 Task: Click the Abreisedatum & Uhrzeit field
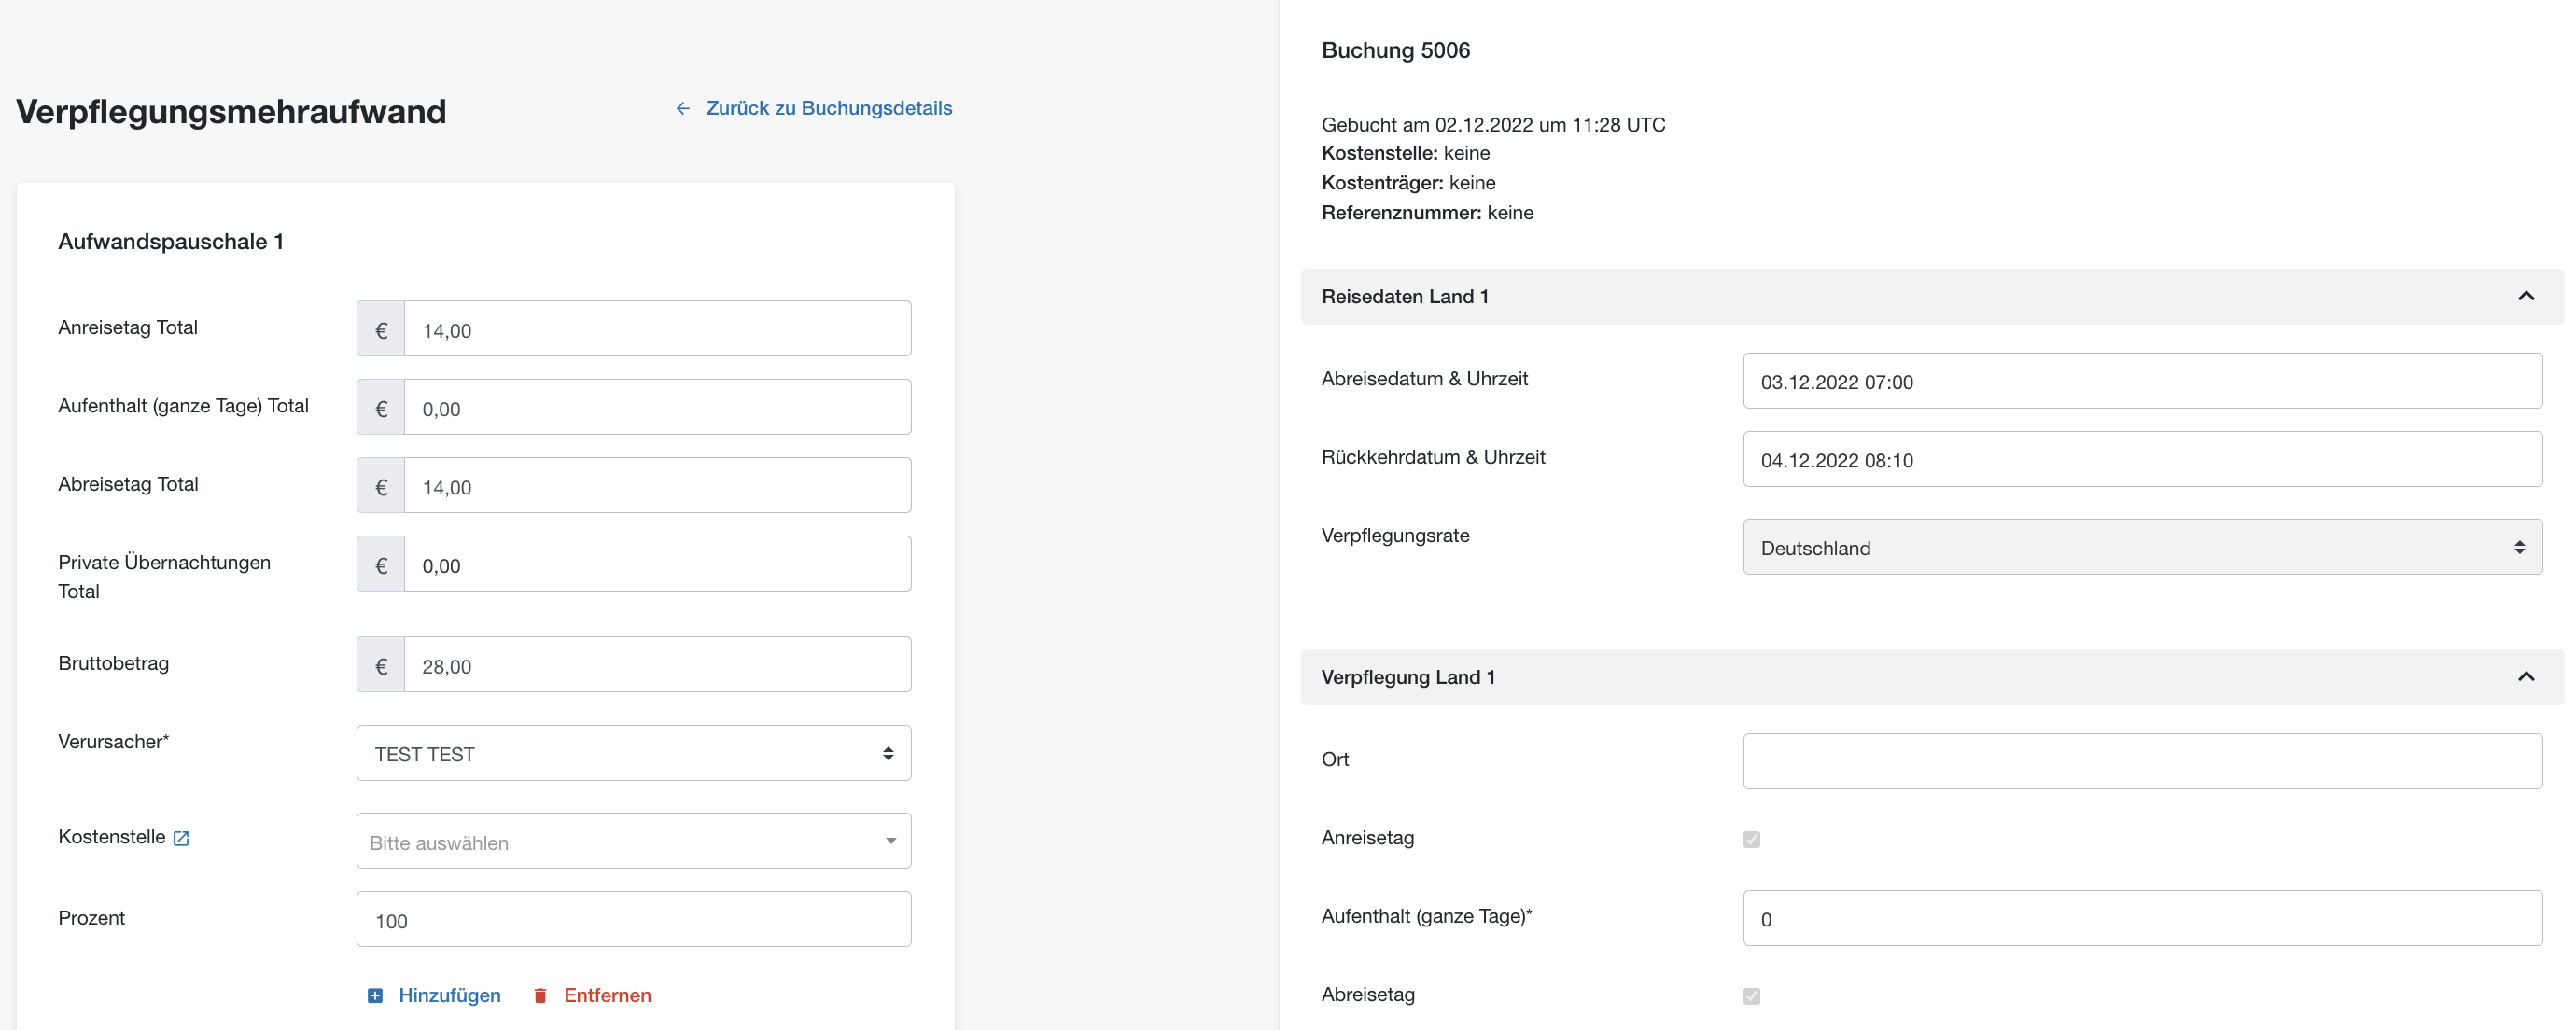(2142, 381)
